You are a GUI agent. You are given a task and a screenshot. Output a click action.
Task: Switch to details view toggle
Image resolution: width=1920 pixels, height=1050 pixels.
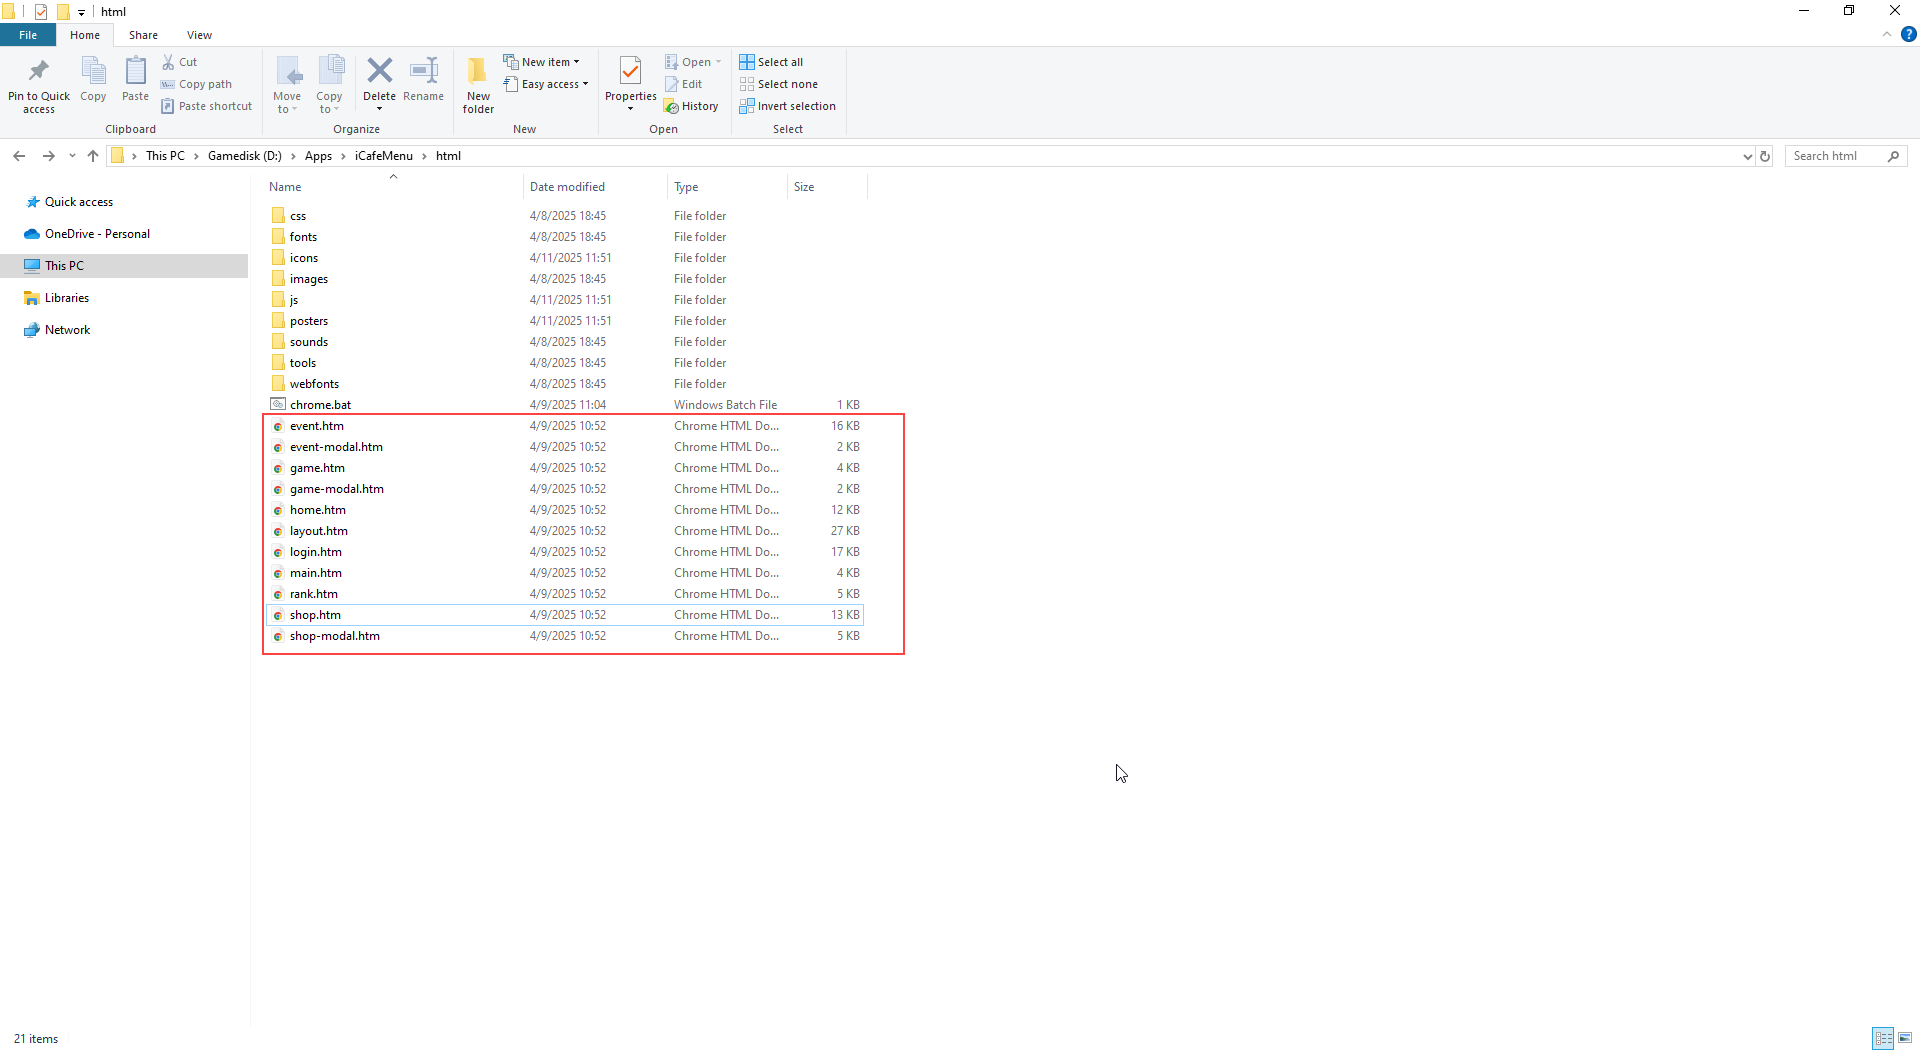coord(1883,1038)
